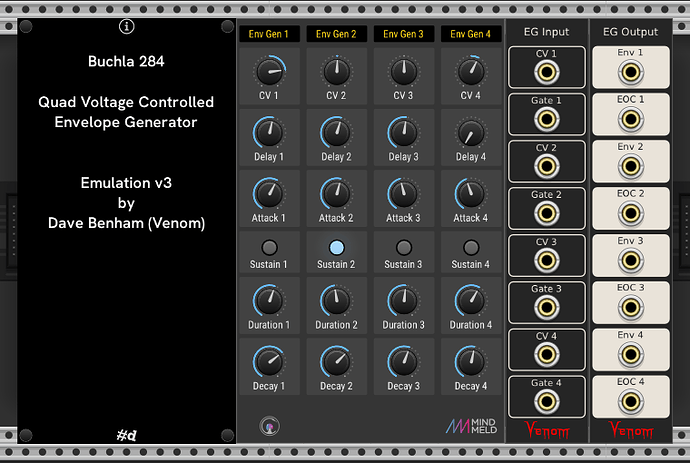690x463 pixels.
Task: Click the CV 3 knob
Action: [x=404, y=72]
